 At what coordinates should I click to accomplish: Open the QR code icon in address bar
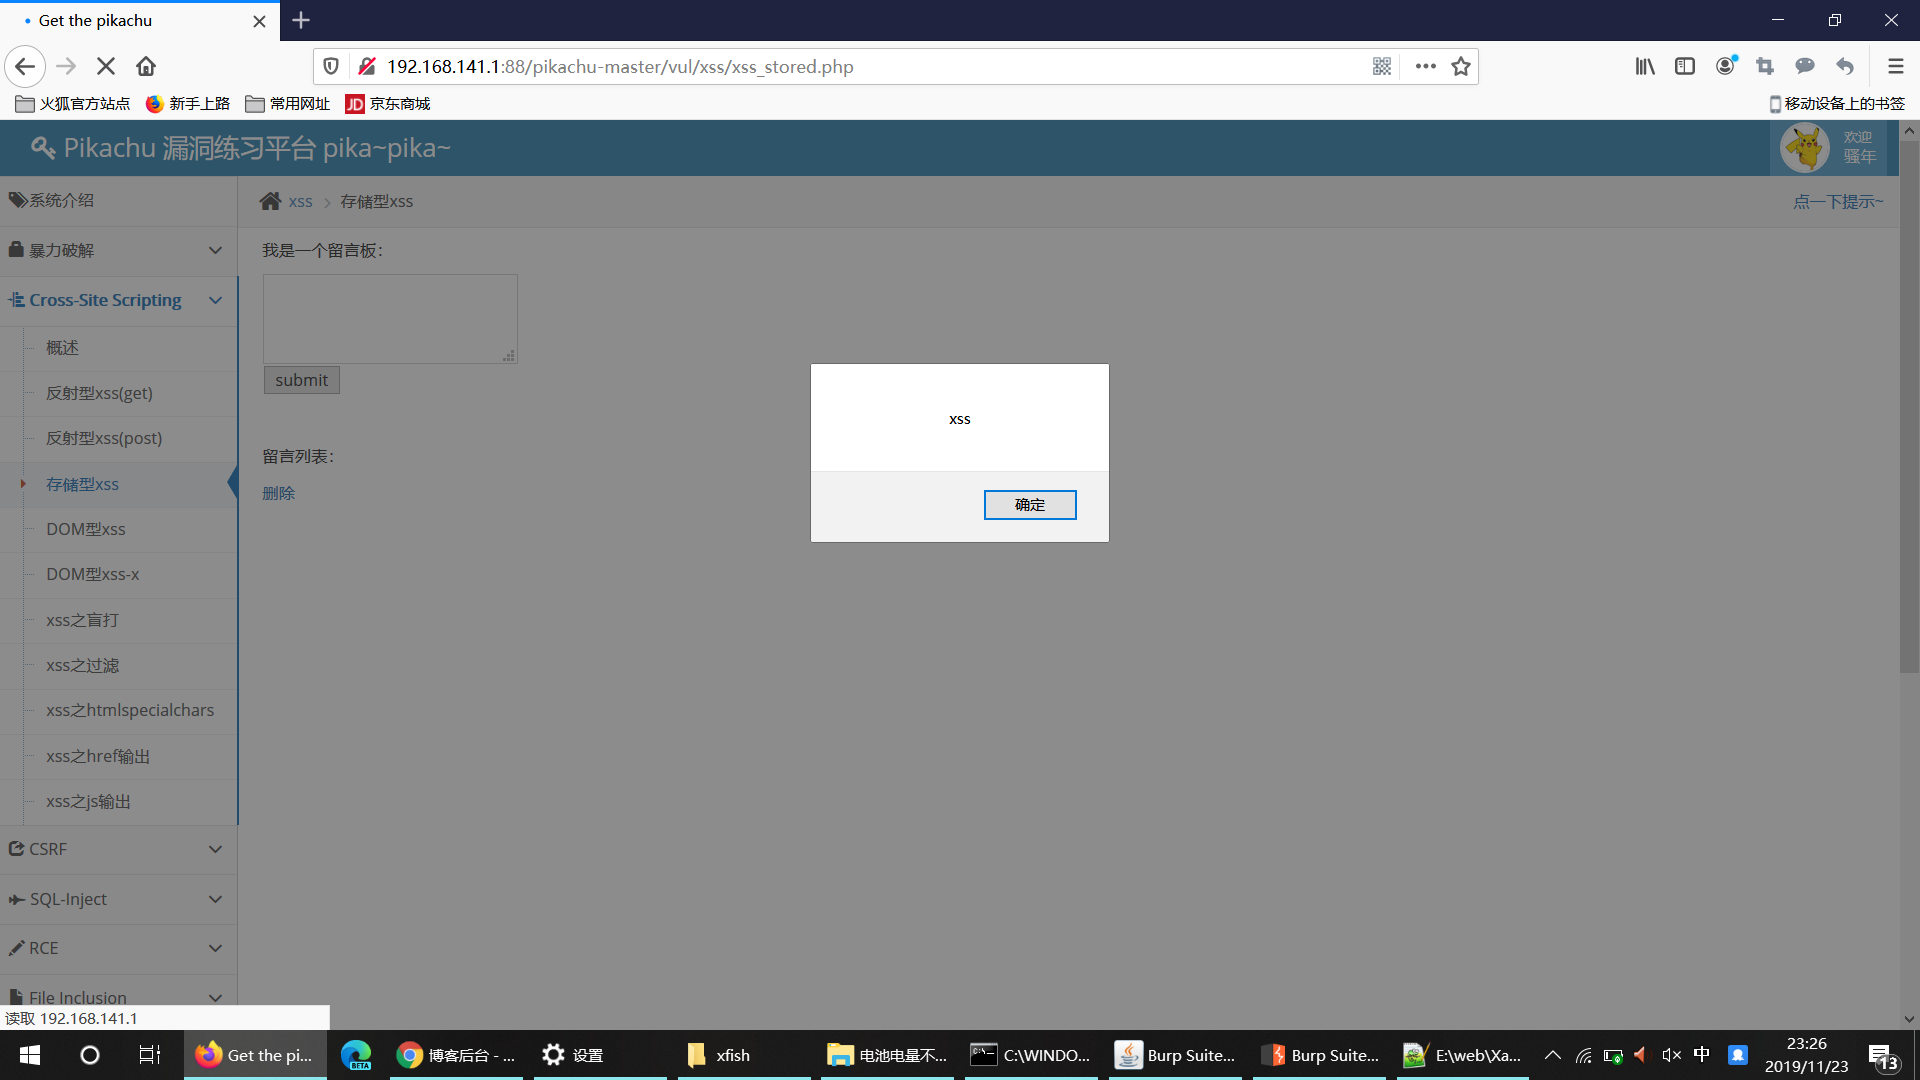pyautogui.click(x=1382, y=66)
